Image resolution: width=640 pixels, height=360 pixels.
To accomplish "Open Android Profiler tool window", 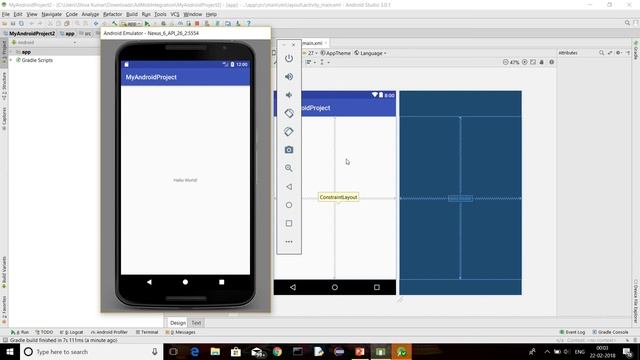I will click(x=109, y=332).
